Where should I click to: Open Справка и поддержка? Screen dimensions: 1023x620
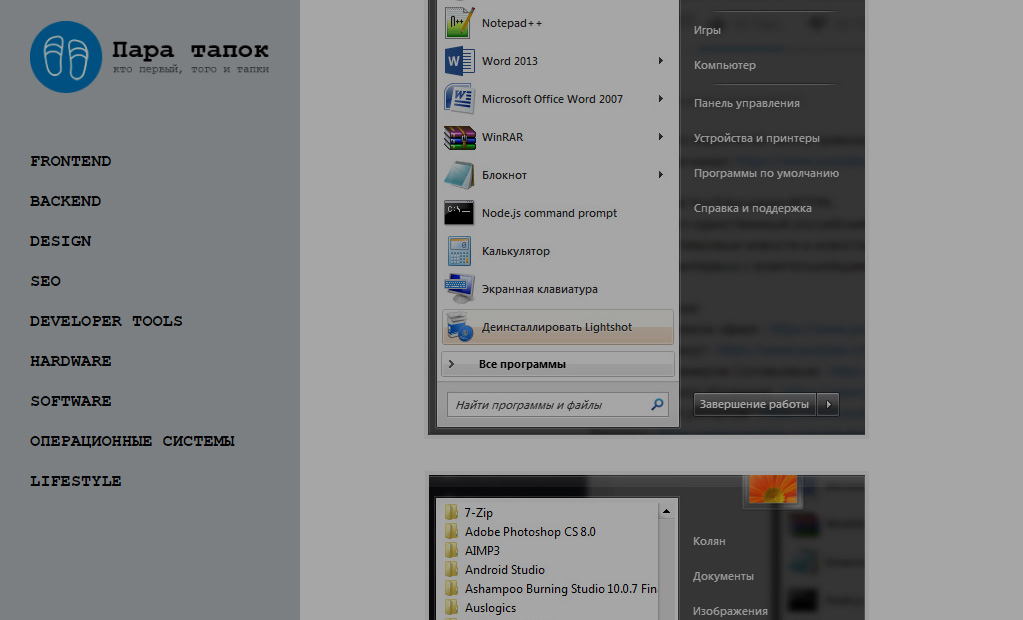752,208
